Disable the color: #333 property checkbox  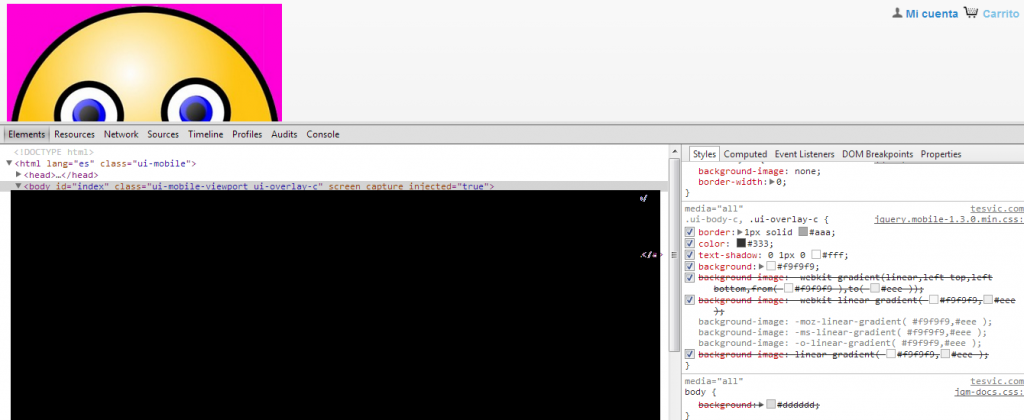(689, 244)
